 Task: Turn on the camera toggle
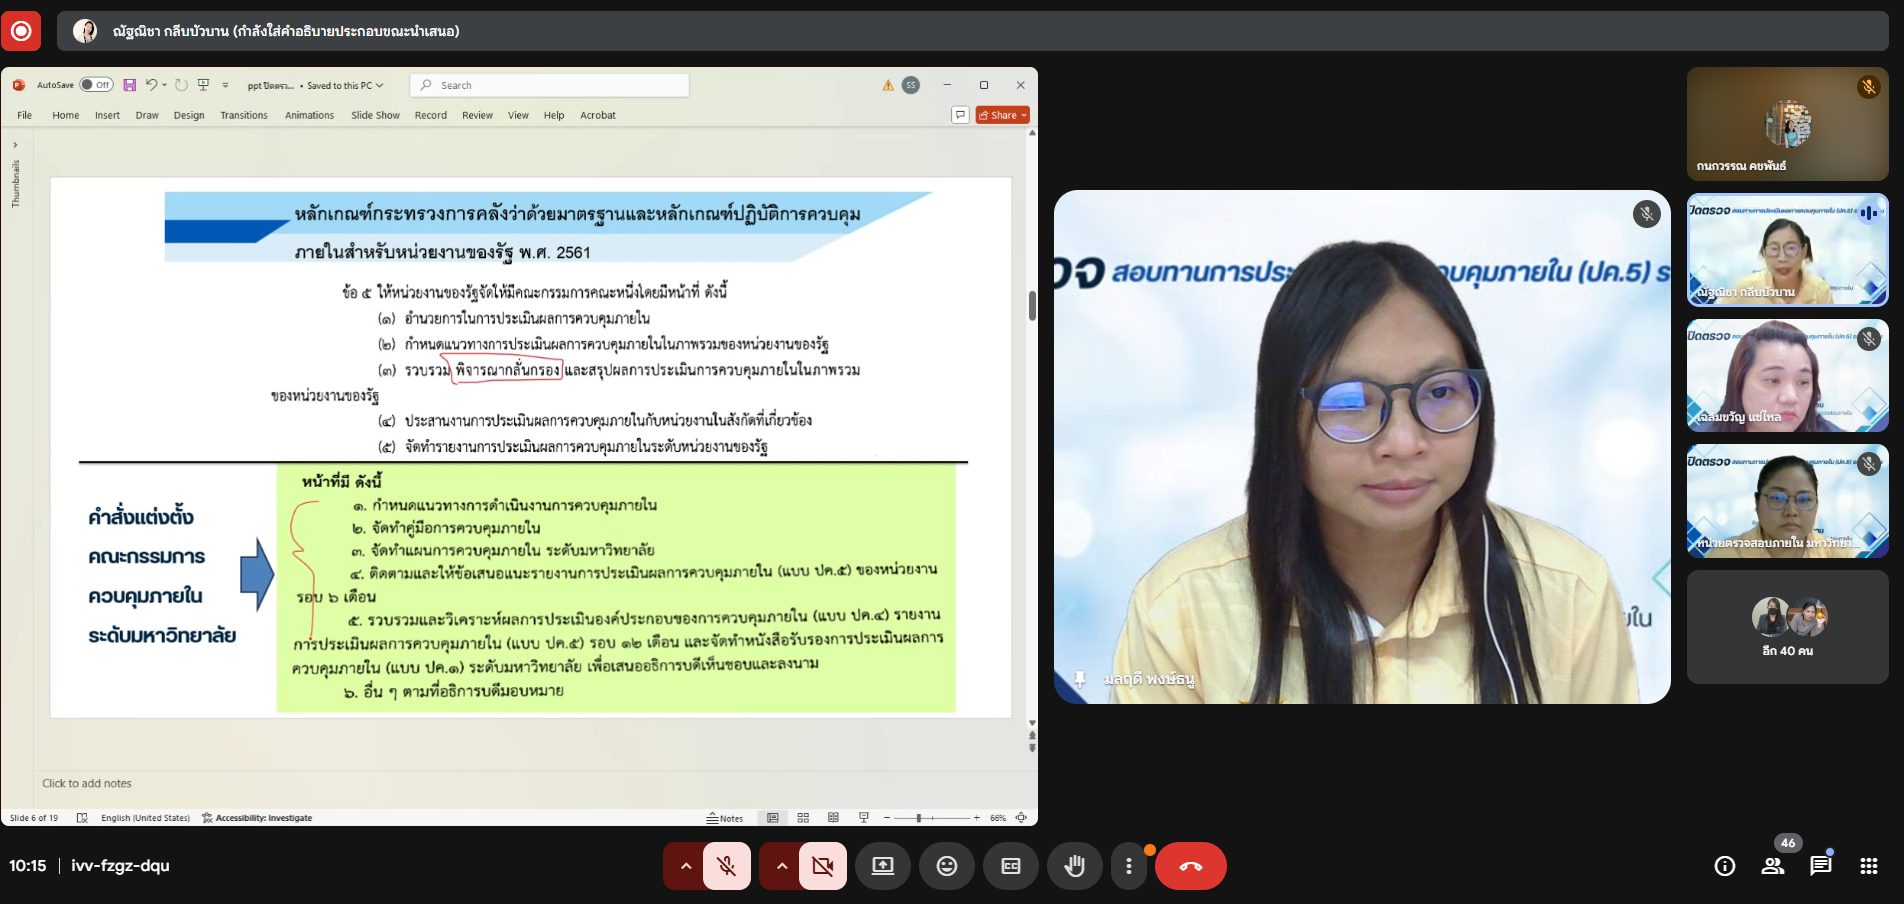[x=823, y=866]
